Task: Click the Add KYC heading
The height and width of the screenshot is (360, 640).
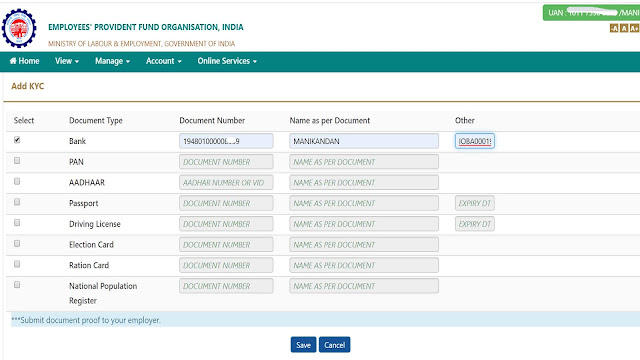Action: pyautogui.click(x=27, y=86)
